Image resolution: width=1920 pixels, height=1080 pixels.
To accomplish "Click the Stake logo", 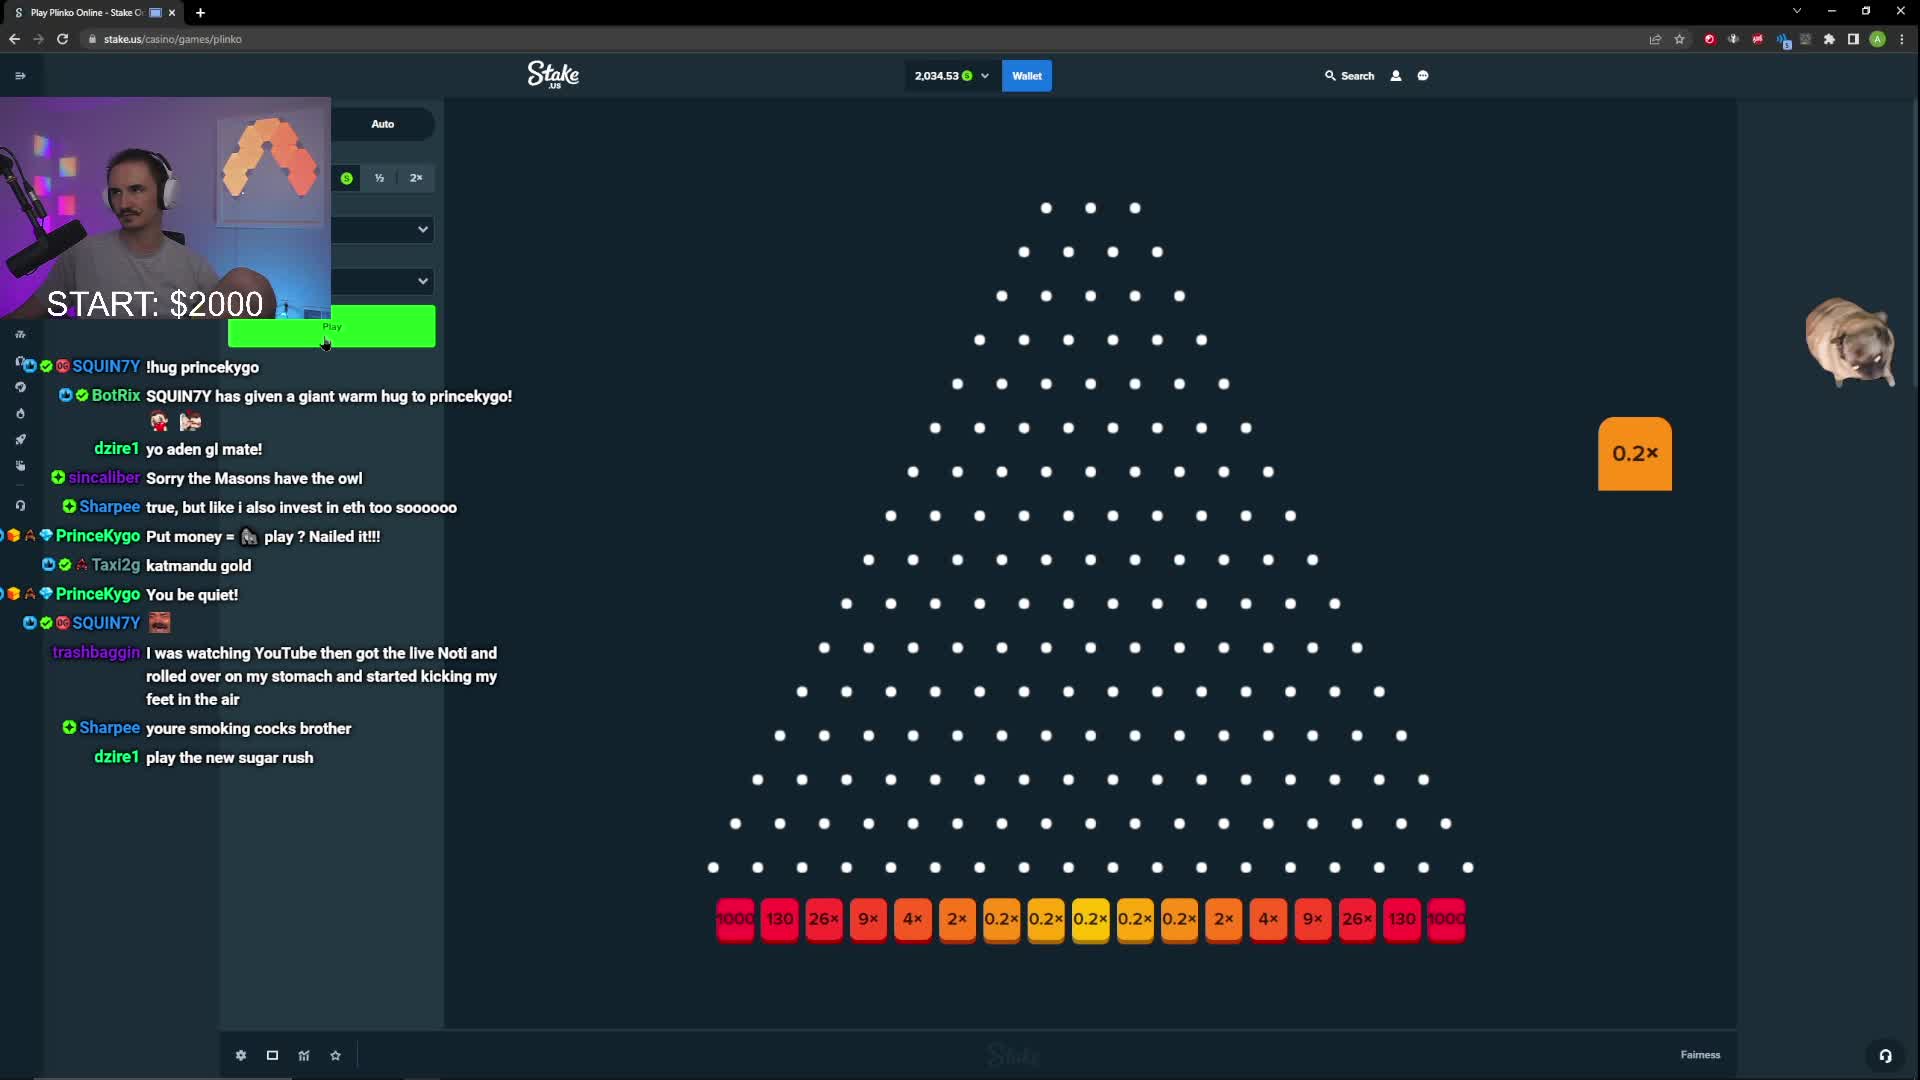I will tap(553, 75).
